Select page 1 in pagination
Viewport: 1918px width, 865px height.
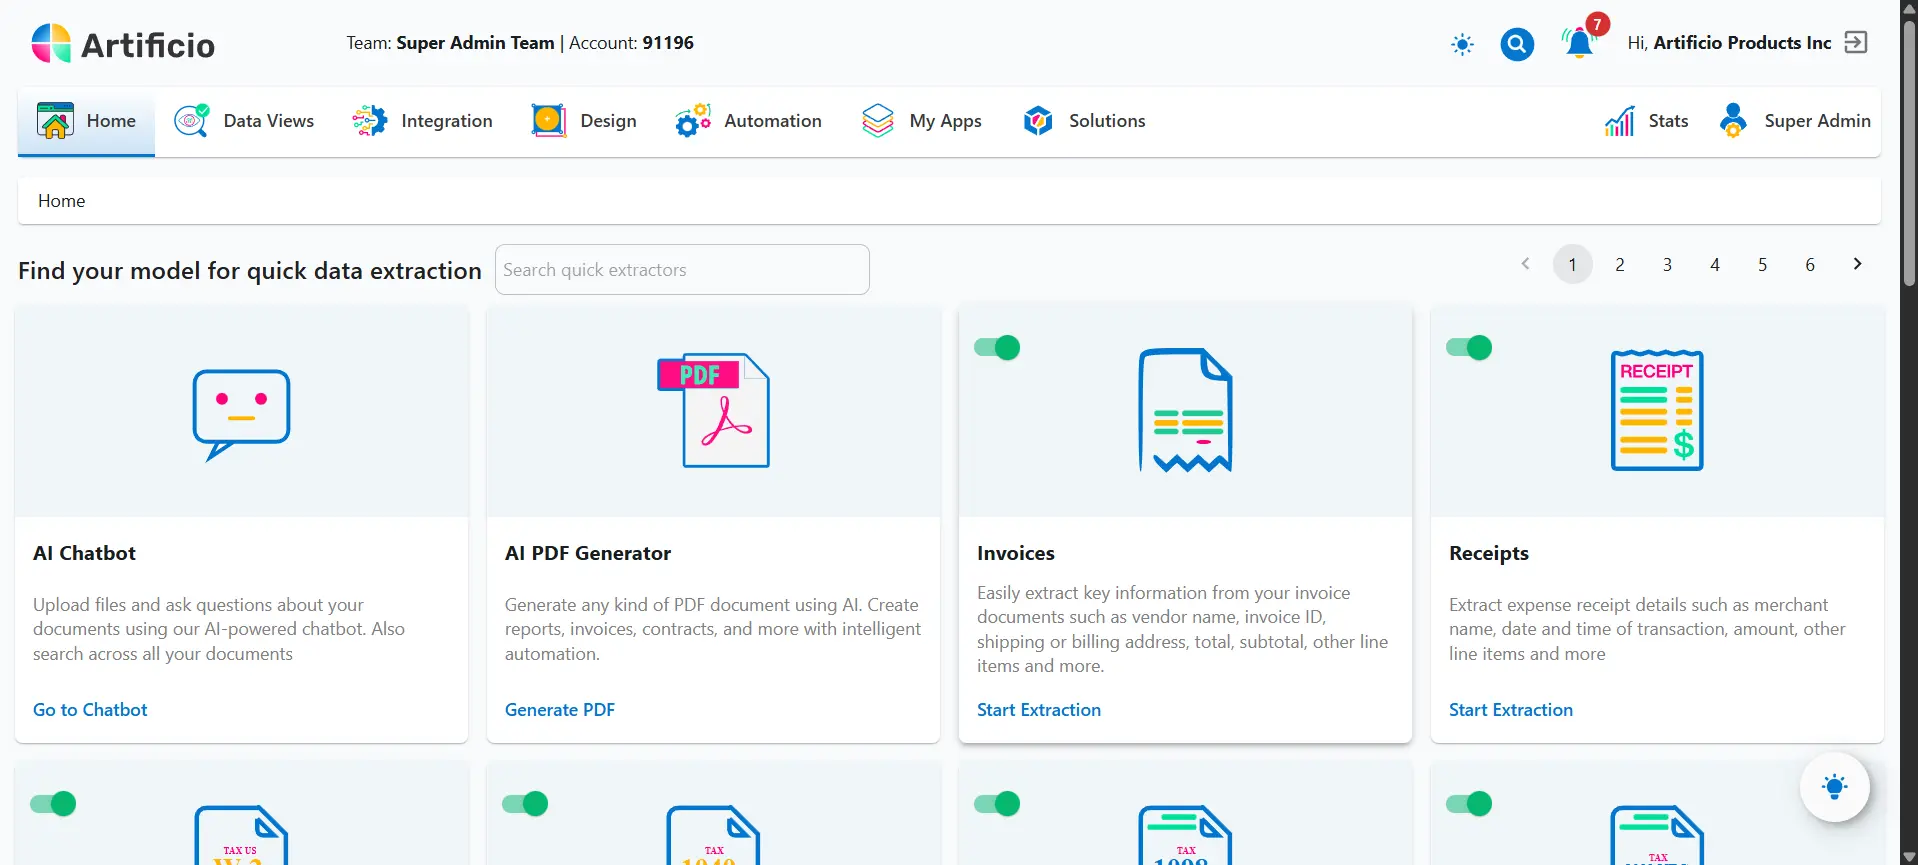pyautogui.click(x=1572, y=264)
